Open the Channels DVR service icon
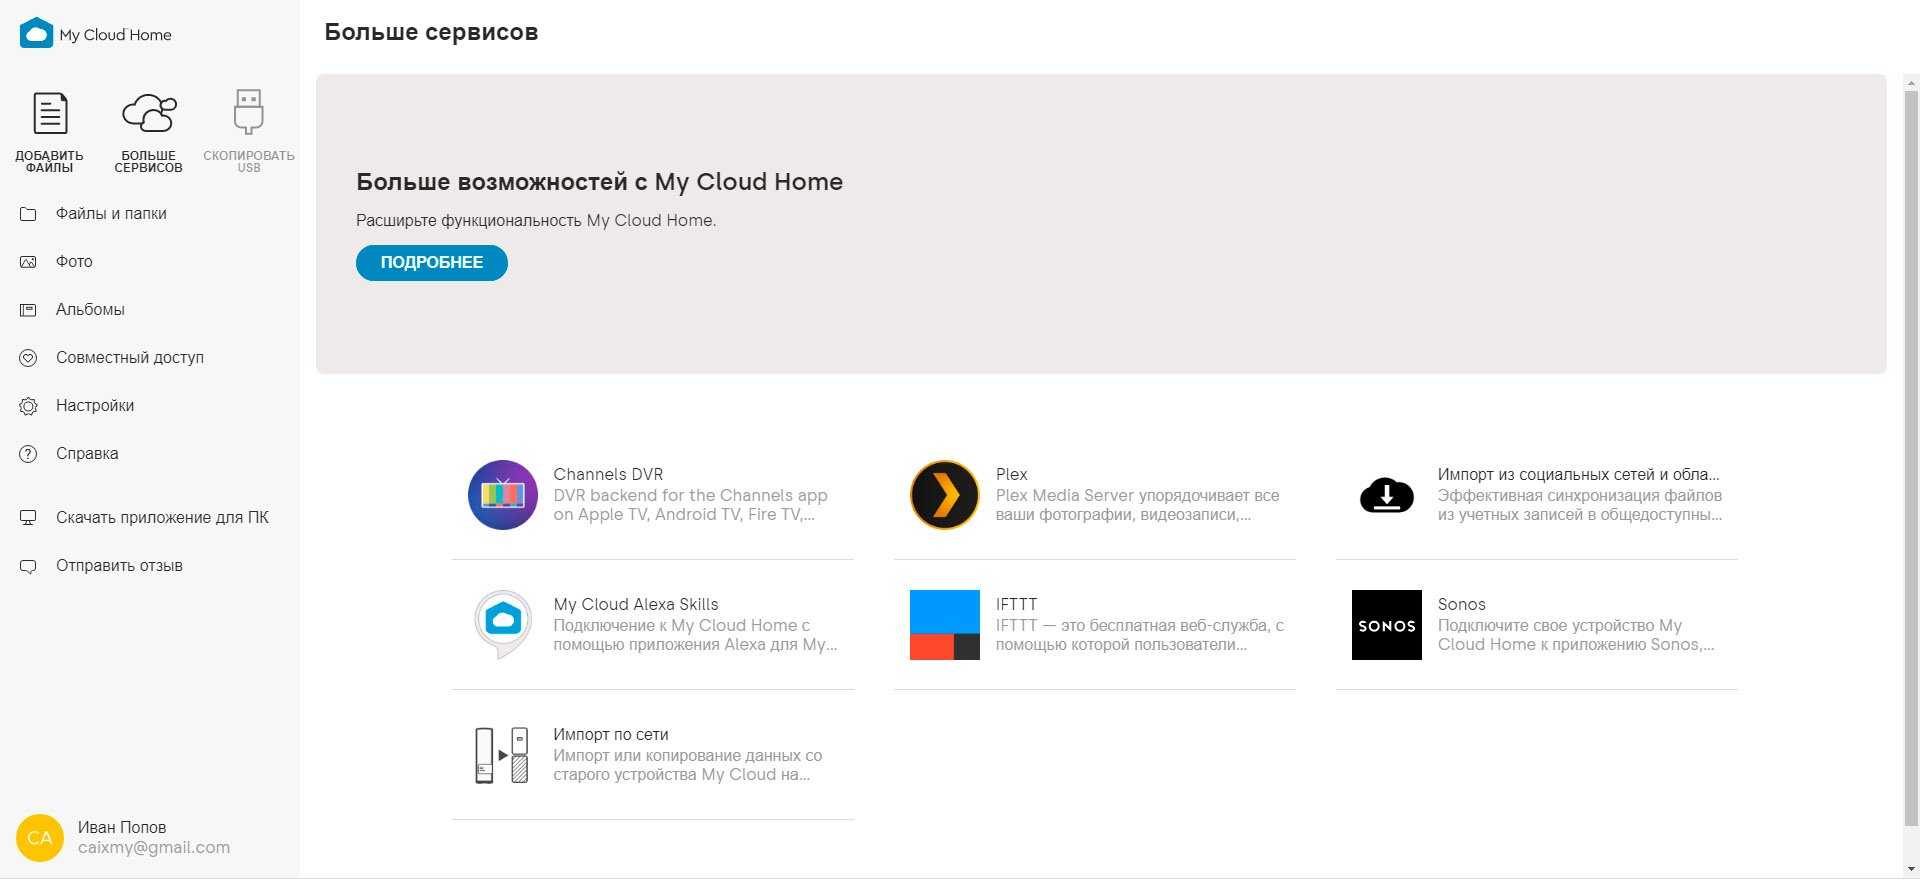The height and width of the screenshot is (882, 1920). pos(503,495)
